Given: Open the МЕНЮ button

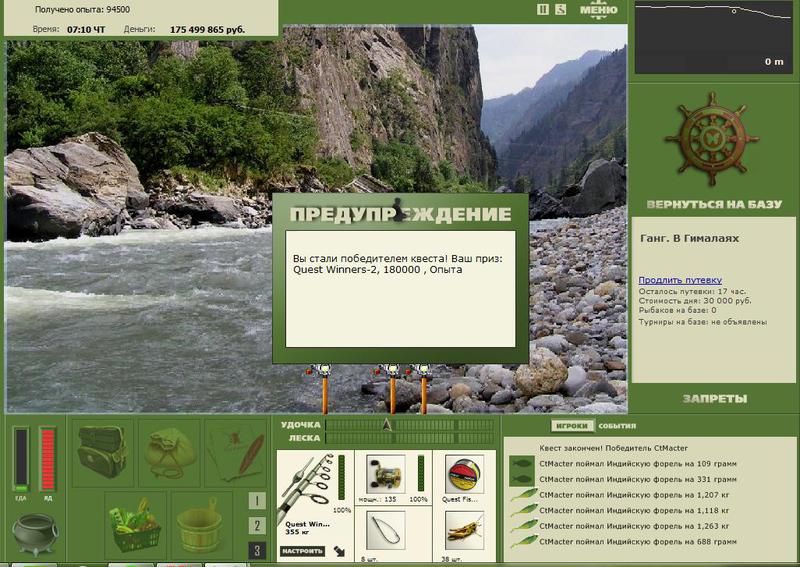Looking at the screenshot, I should tap(598, 9).
